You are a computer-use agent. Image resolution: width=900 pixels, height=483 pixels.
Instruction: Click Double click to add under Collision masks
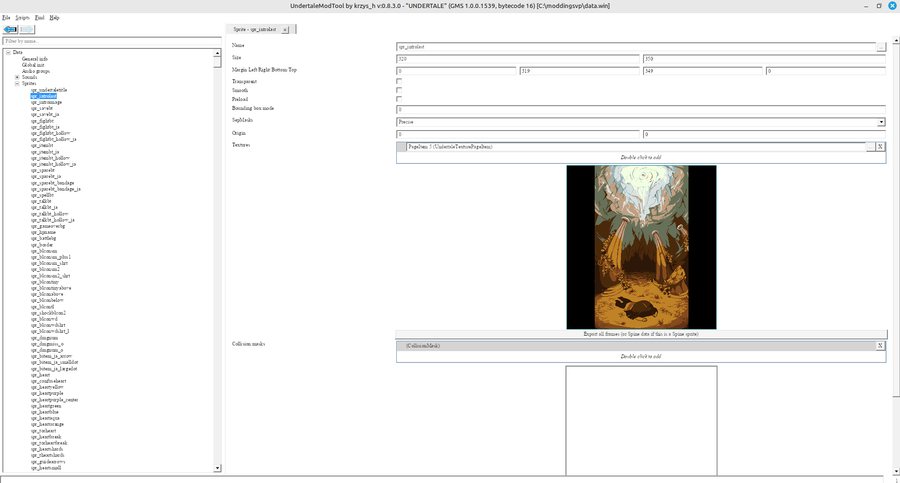tap(641, 356)
